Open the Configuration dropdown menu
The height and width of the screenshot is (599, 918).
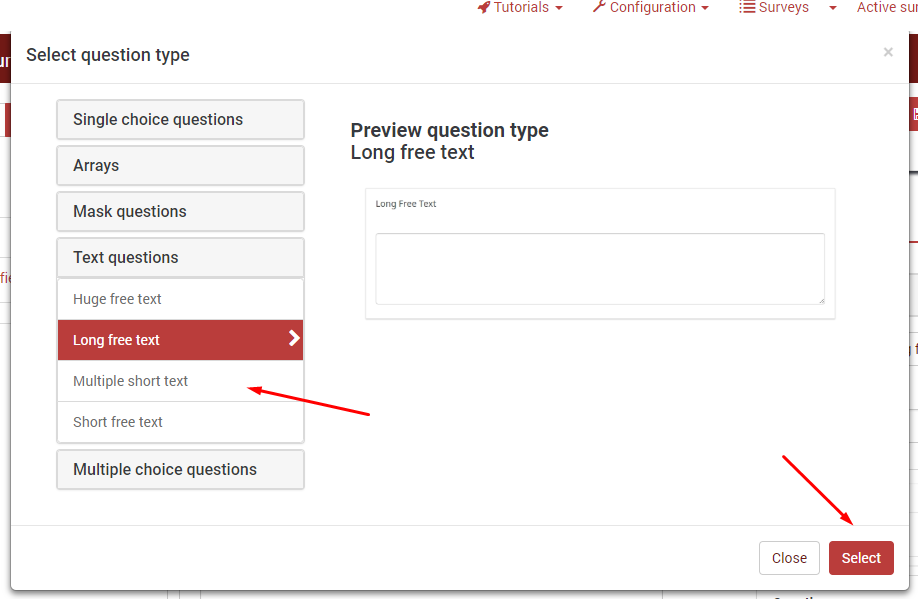click(x=650, y=7)
